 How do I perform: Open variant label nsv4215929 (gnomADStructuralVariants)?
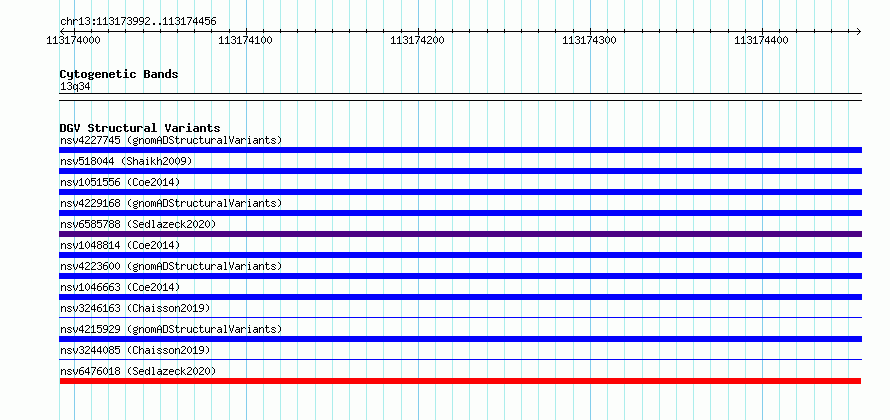171,329
